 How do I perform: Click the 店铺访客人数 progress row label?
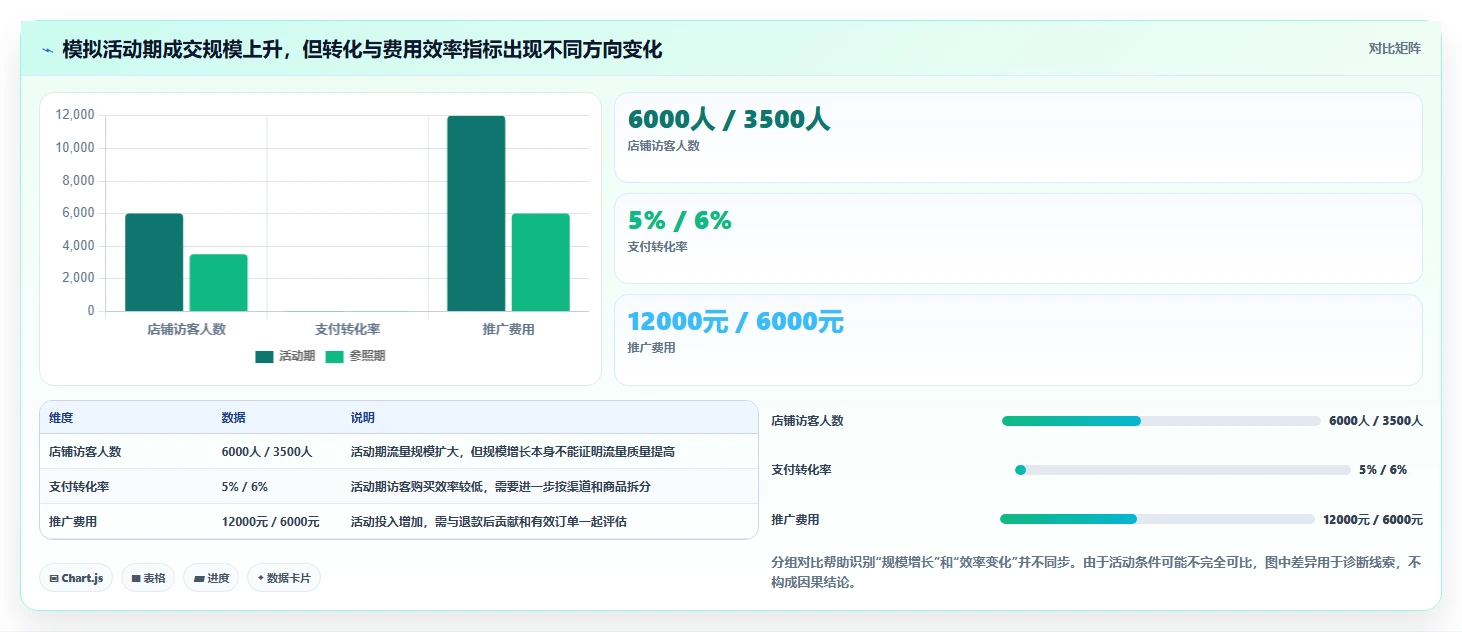pos(807,421)
